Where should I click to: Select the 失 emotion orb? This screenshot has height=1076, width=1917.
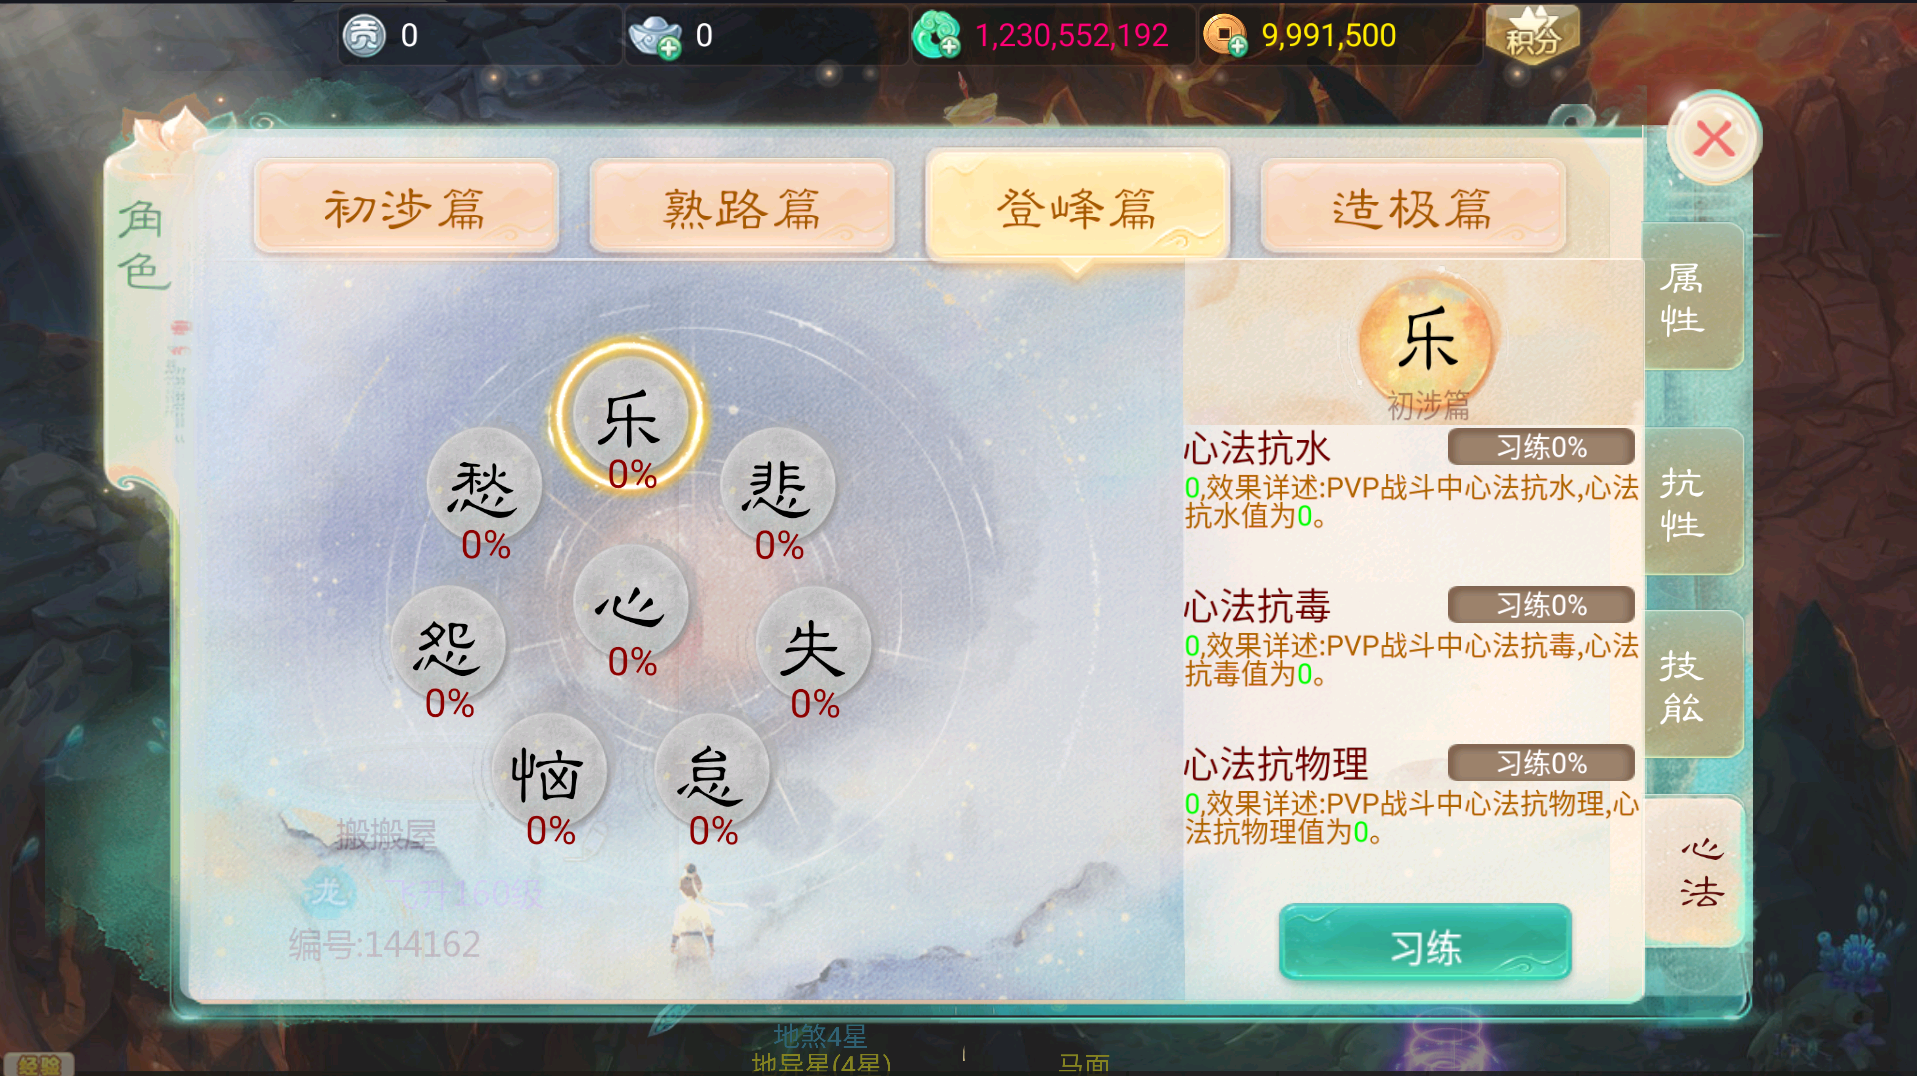(x=813, y=646)
